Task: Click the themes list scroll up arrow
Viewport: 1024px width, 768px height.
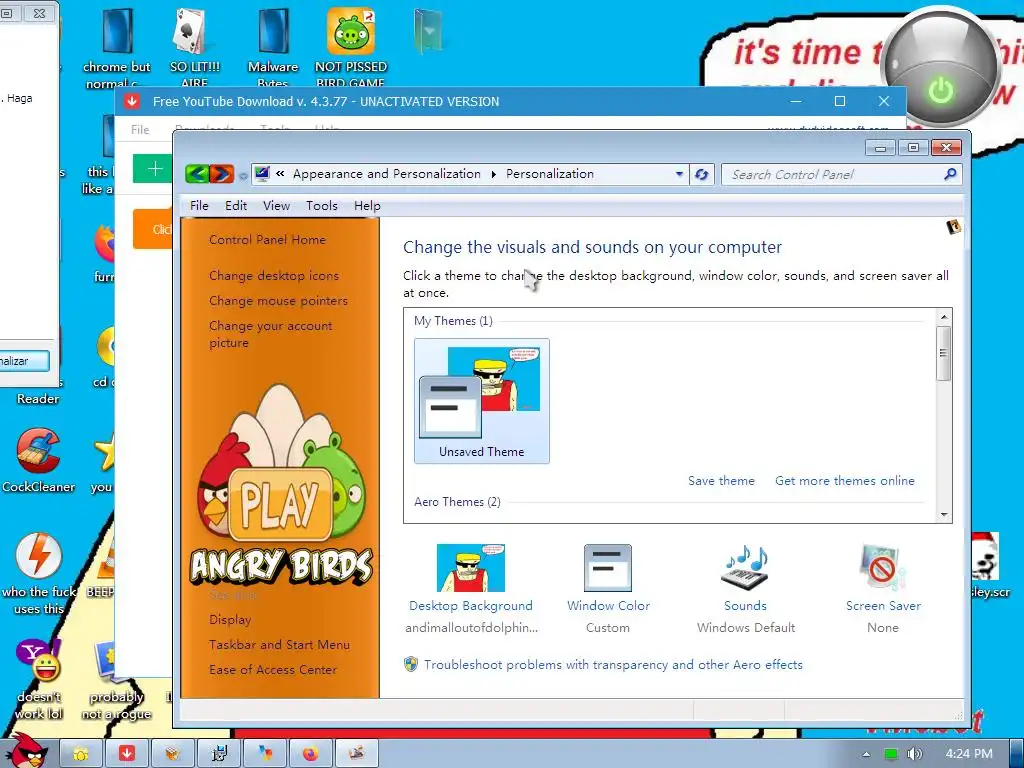Action: tap(943, 317)
